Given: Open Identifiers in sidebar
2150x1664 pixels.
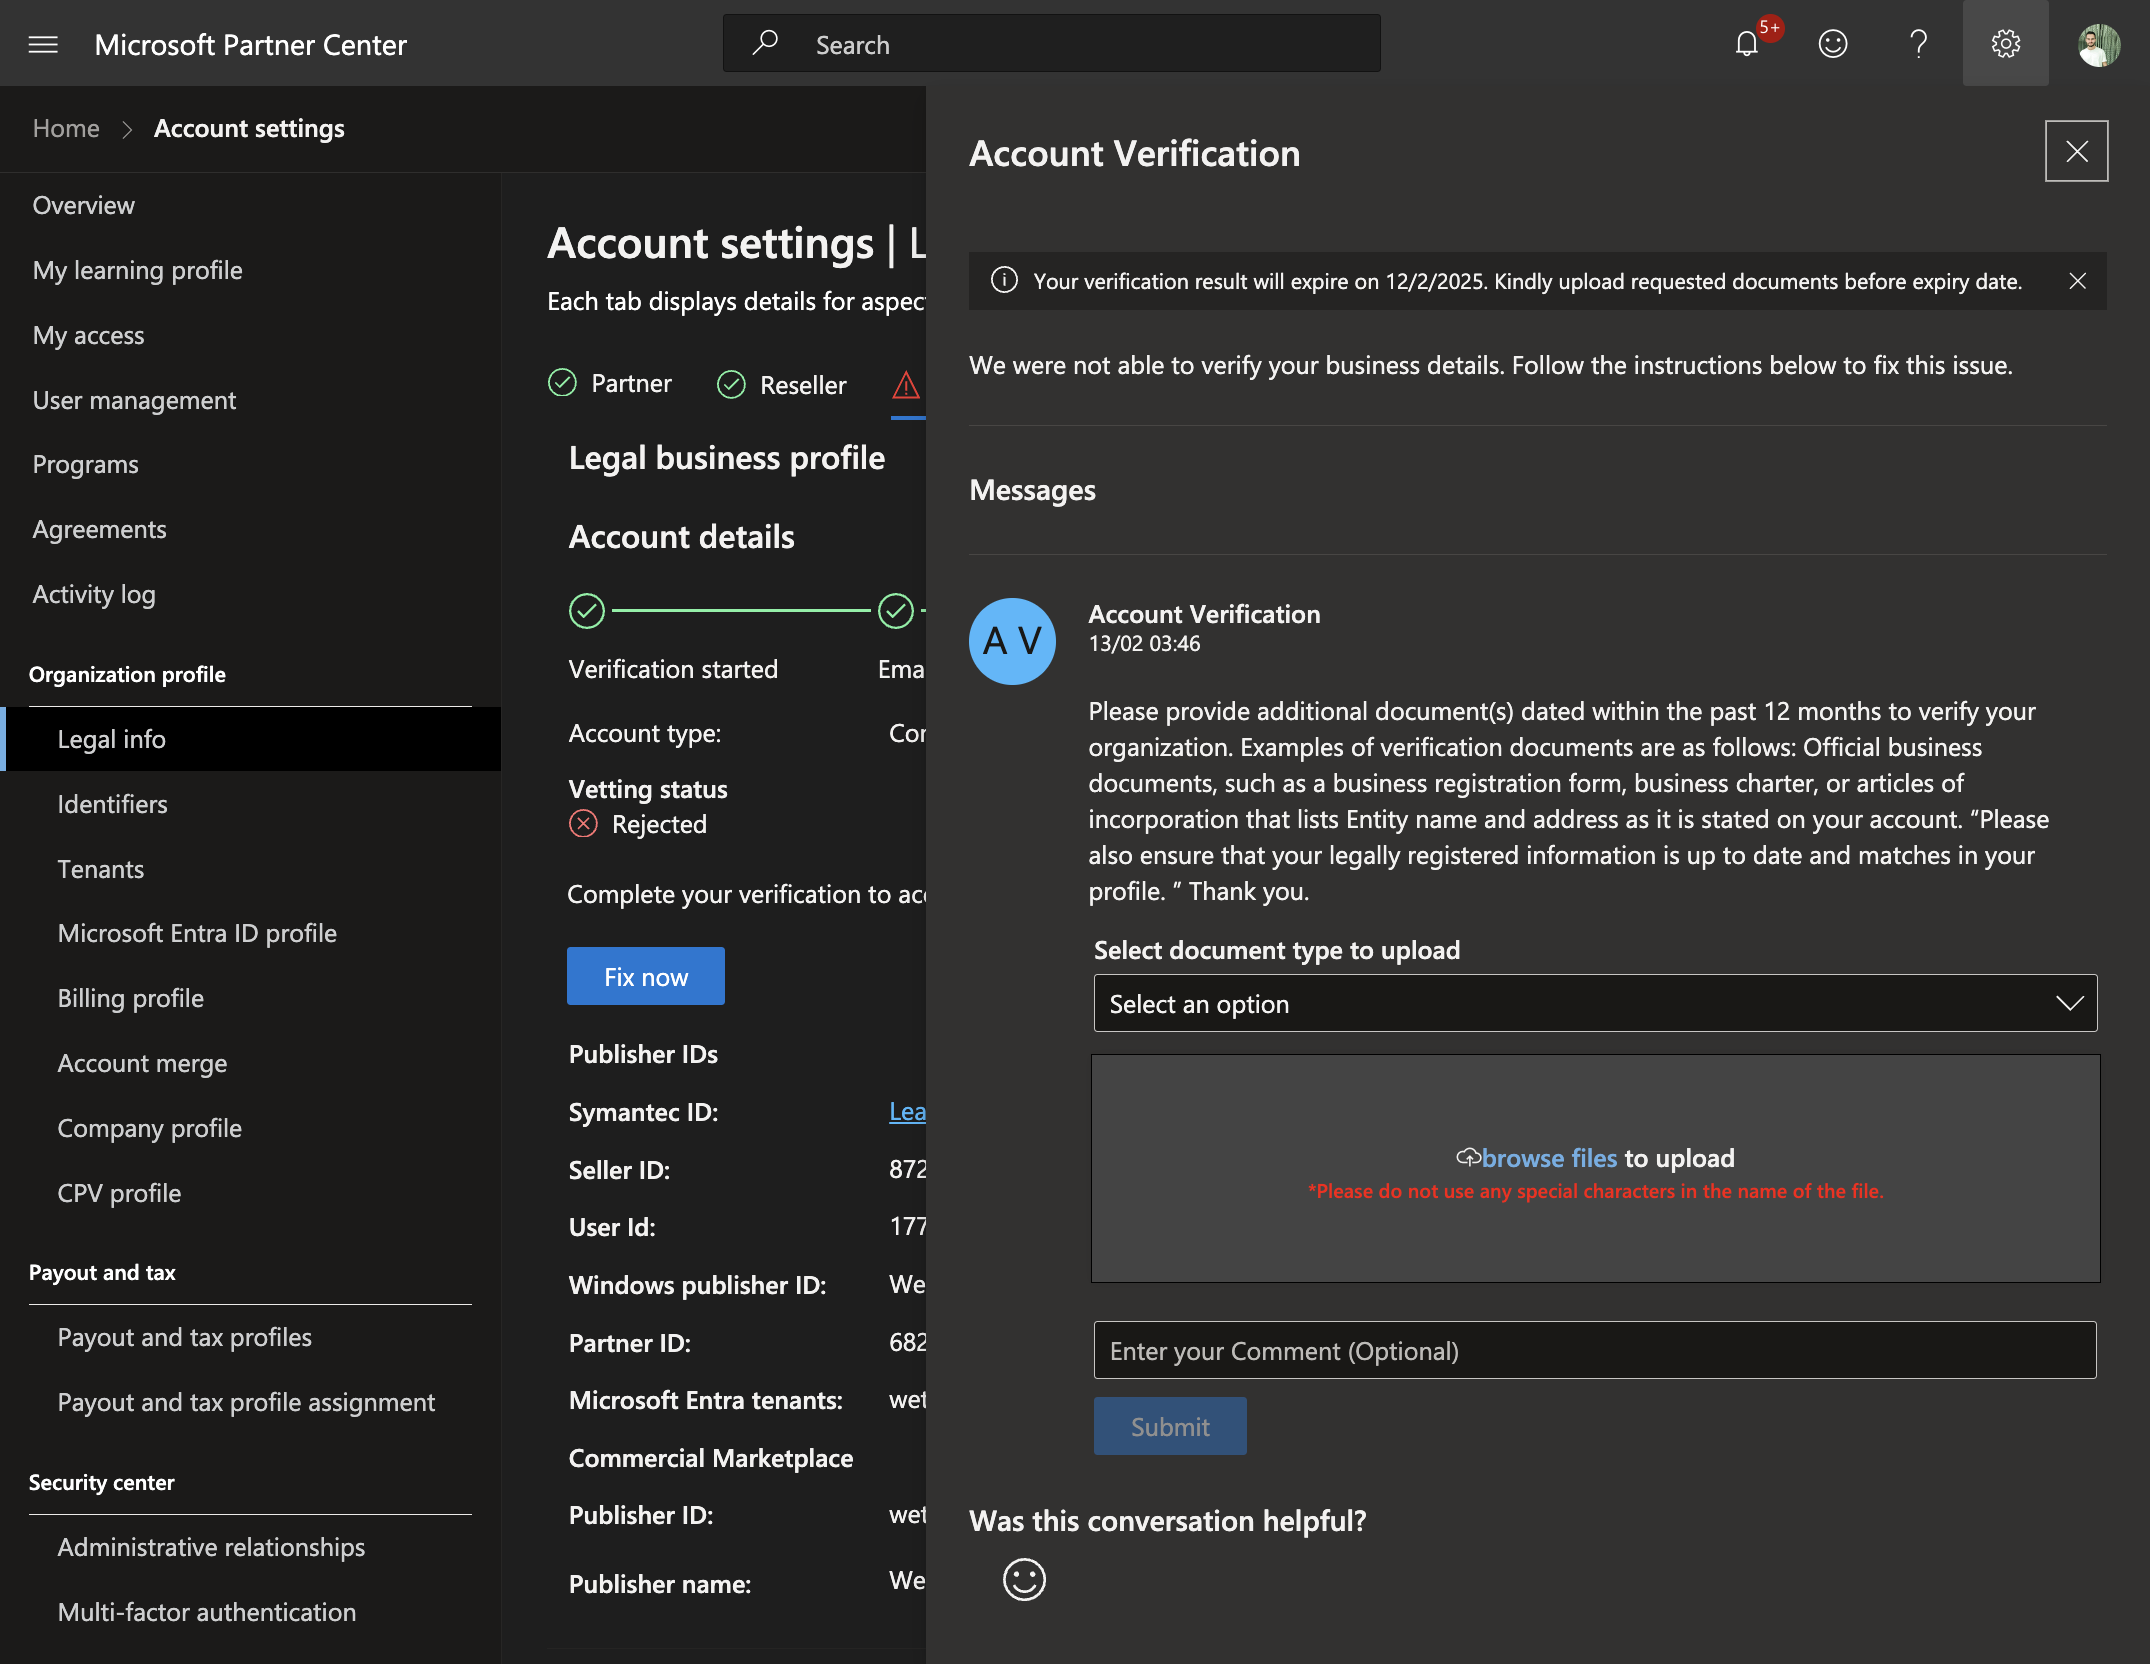Looking at the screenshot, I should coord(112,804).
